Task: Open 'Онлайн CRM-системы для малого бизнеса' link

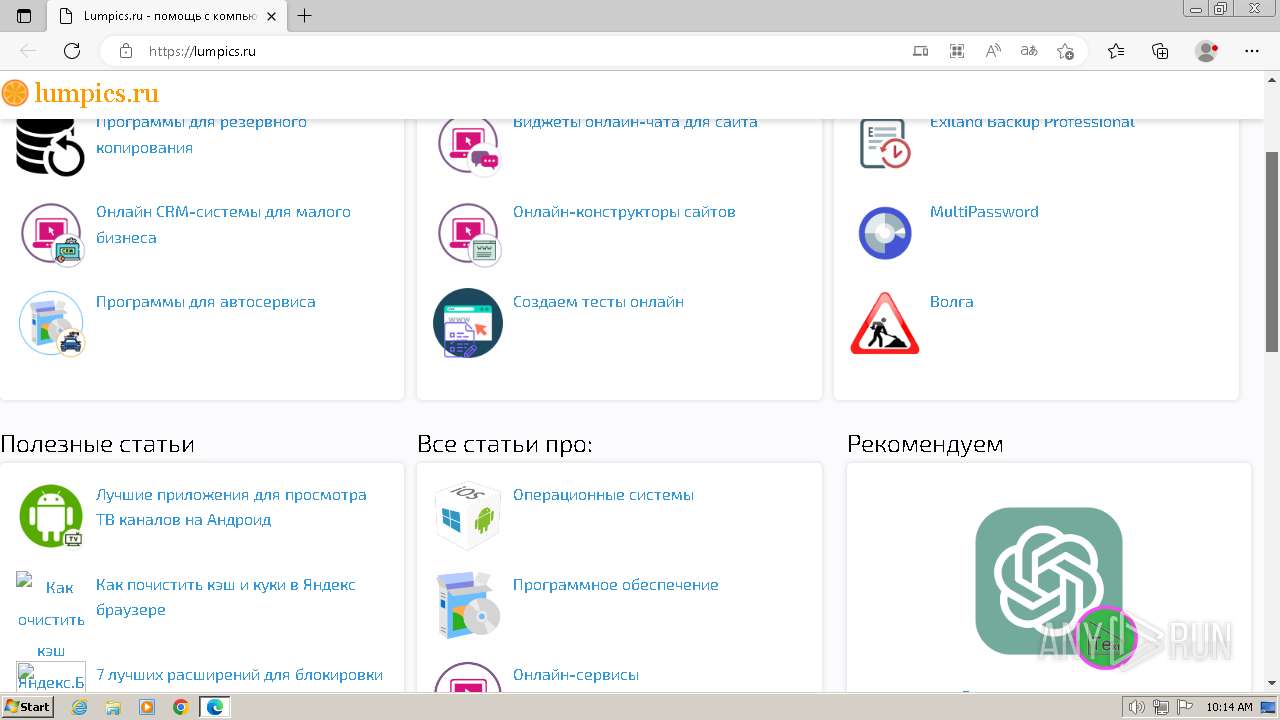Action: coord(223,225)
